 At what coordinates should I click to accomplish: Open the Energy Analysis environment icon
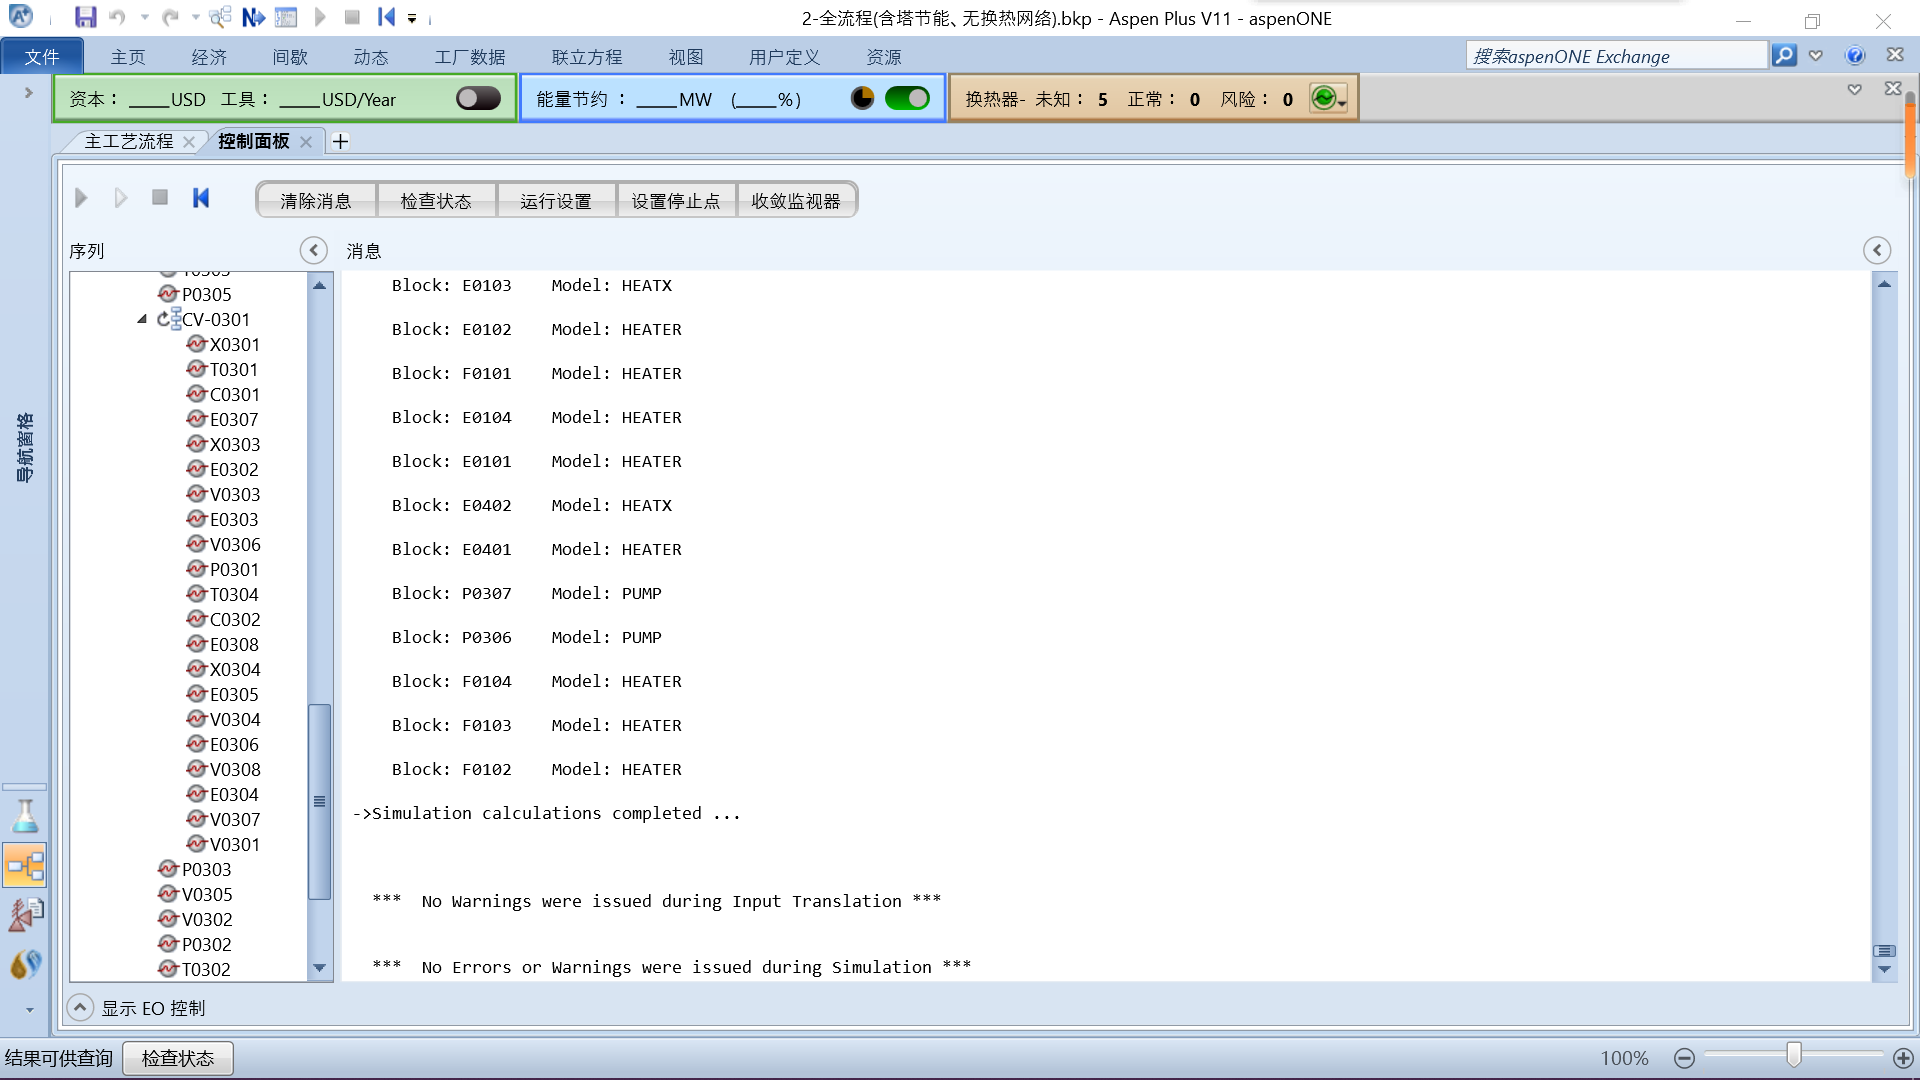(x=25, y=964)
